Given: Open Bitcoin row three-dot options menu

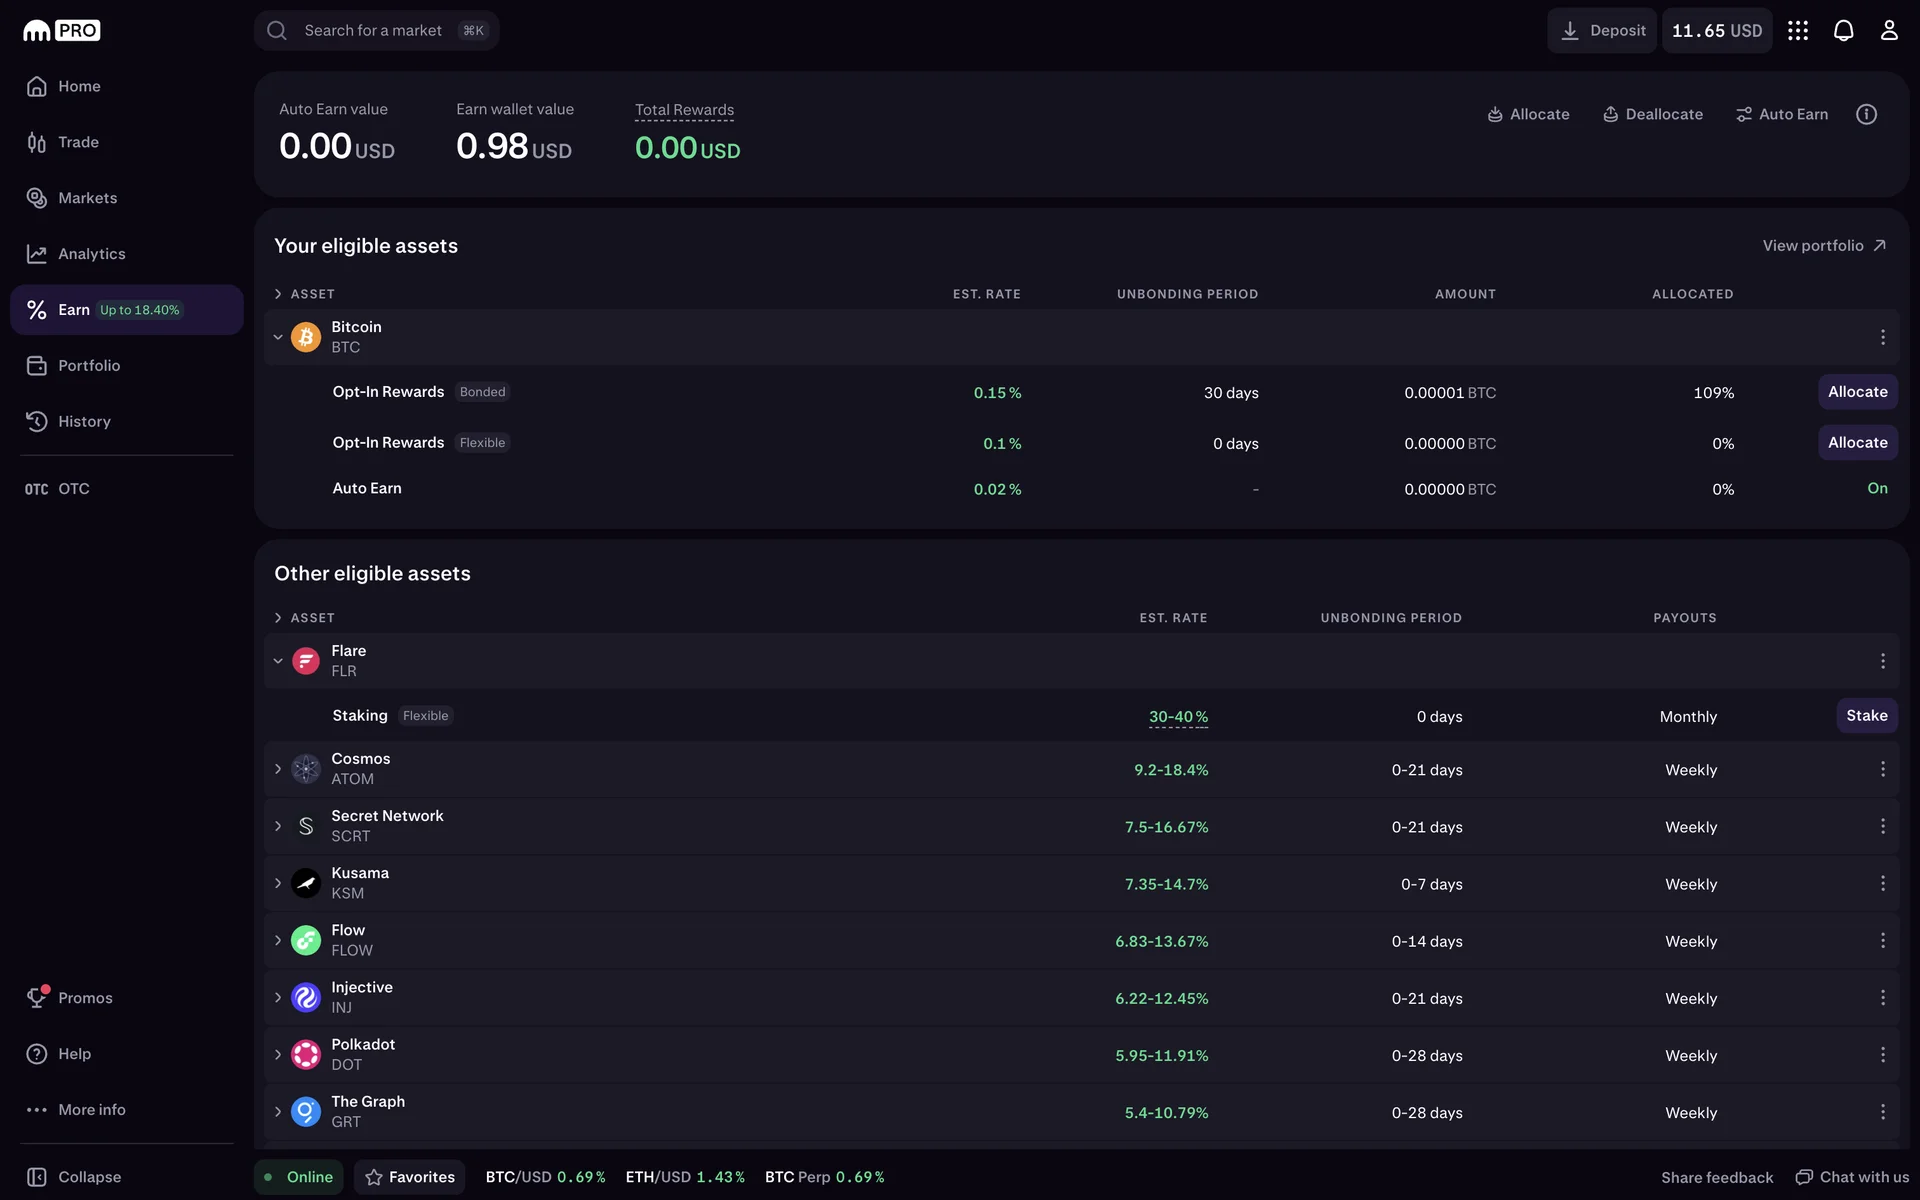Looking at the screenshot, I should (1882, 338).
